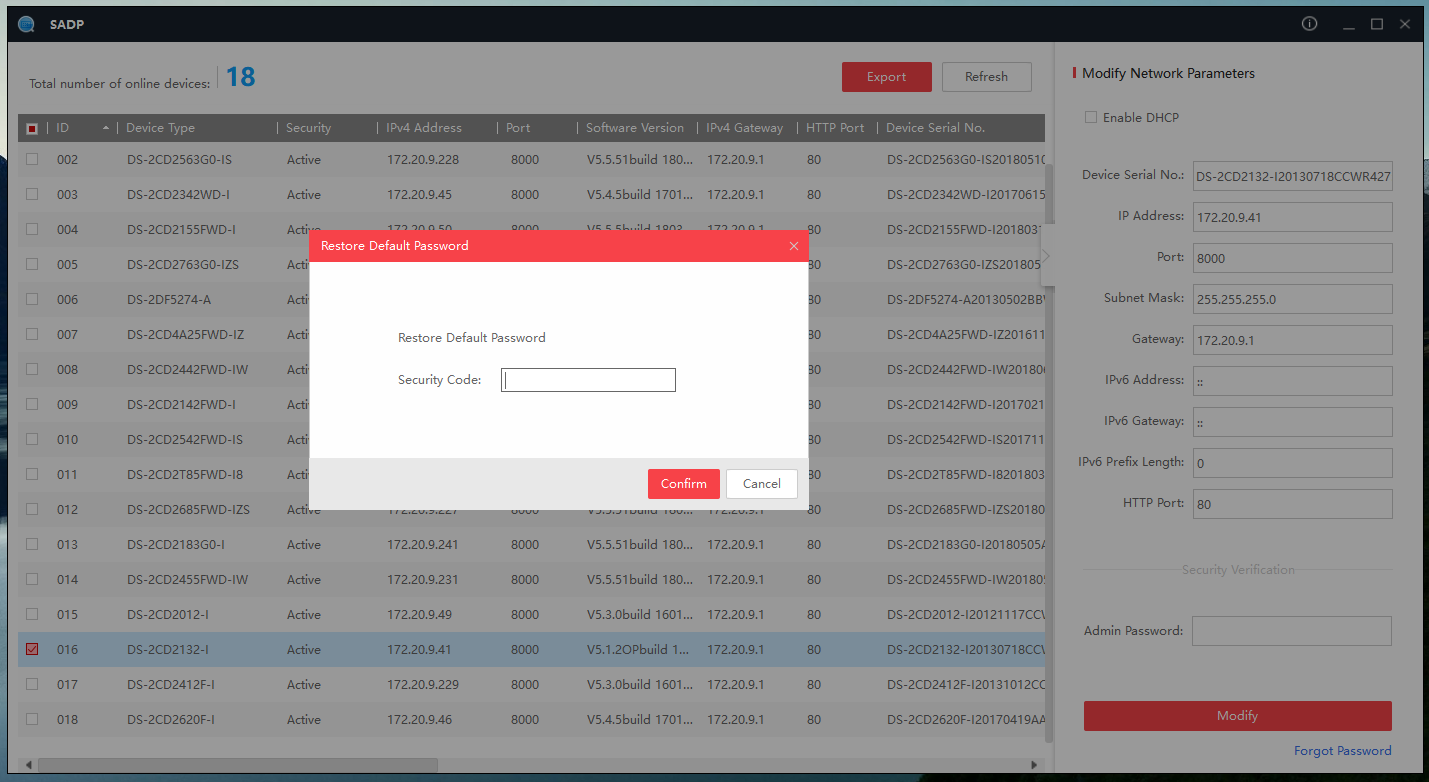This screenshot has width=1429, height=782.
Task: Click IP address 172.20.9.241 cell
Action: tap(423, 544)
